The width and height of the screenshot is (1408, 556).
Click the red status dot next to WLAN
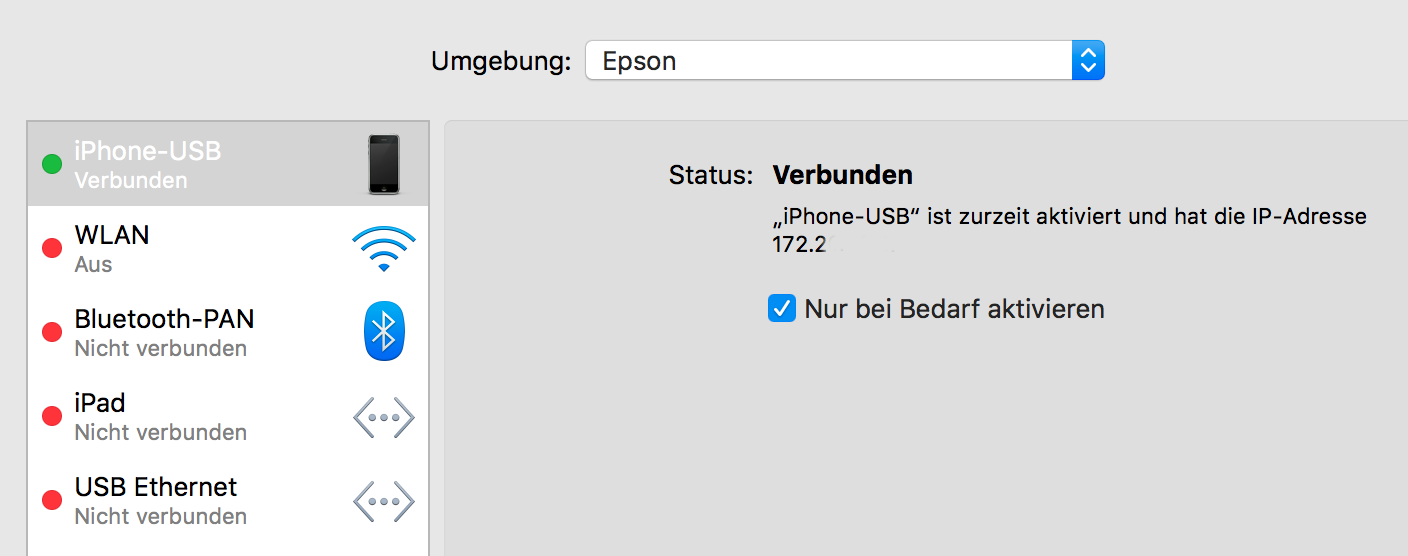[52, 249]
